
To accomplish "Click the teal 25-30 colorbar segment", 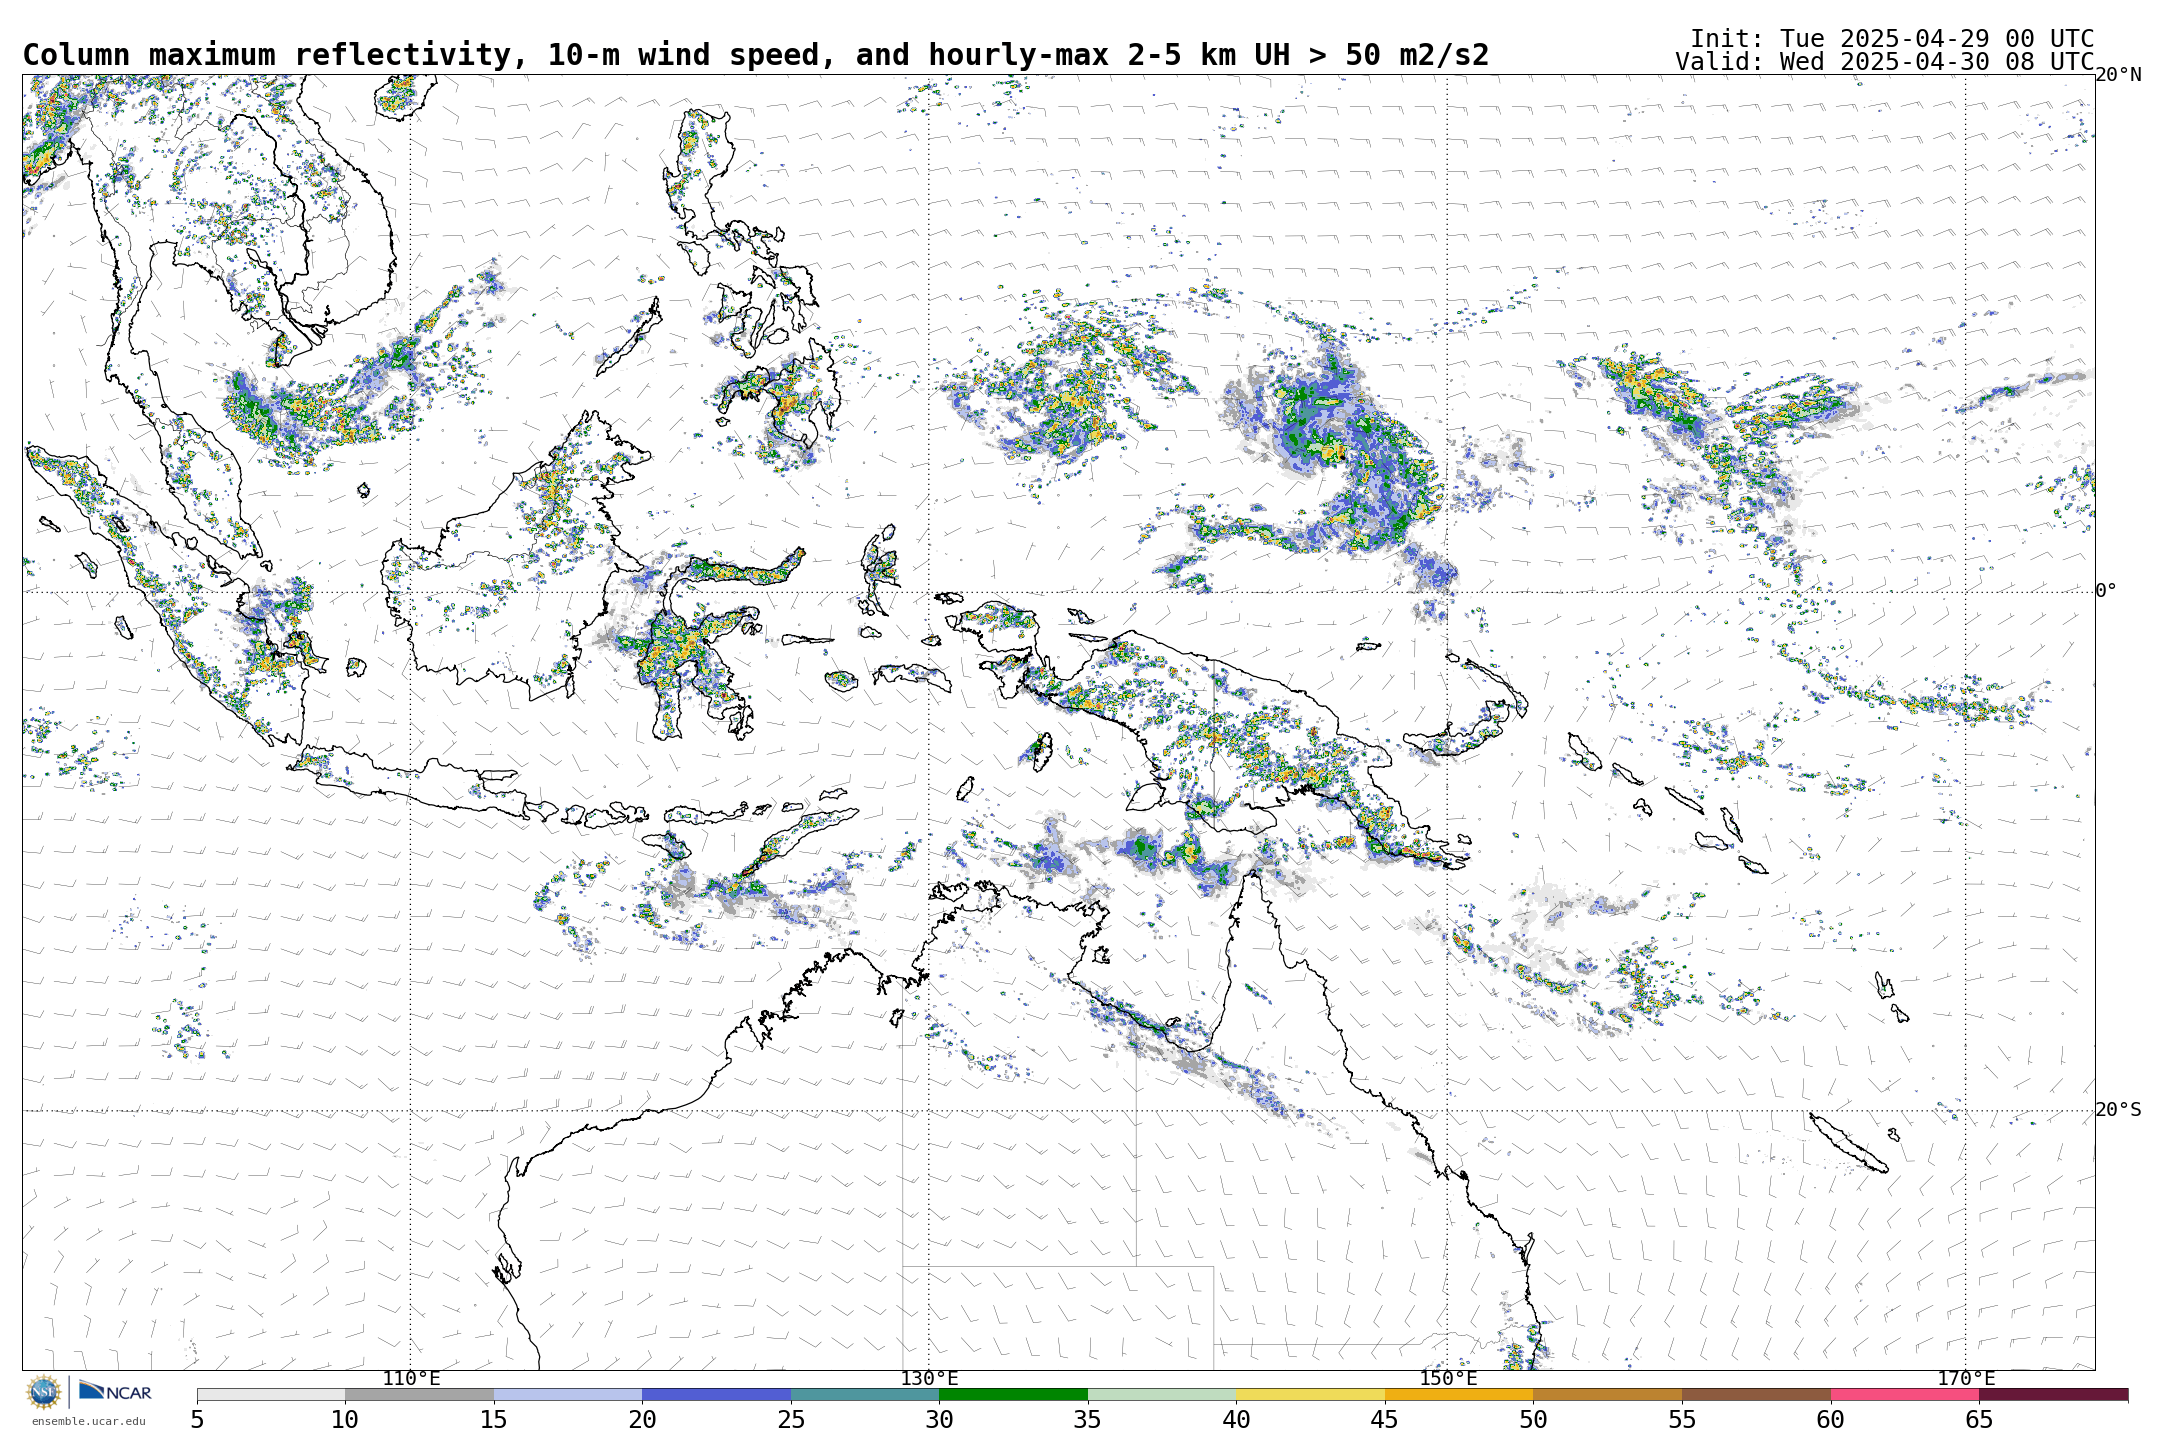I will click(865, 1394).
